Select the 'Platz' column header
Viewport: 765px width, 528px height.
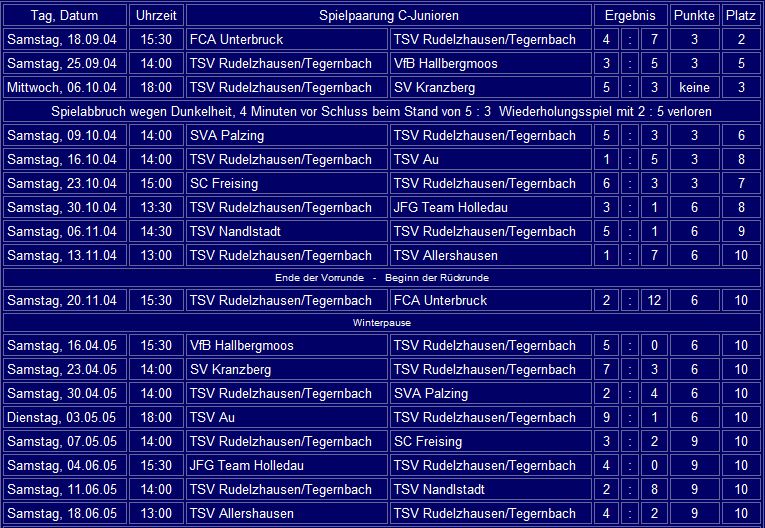point(741,16)
